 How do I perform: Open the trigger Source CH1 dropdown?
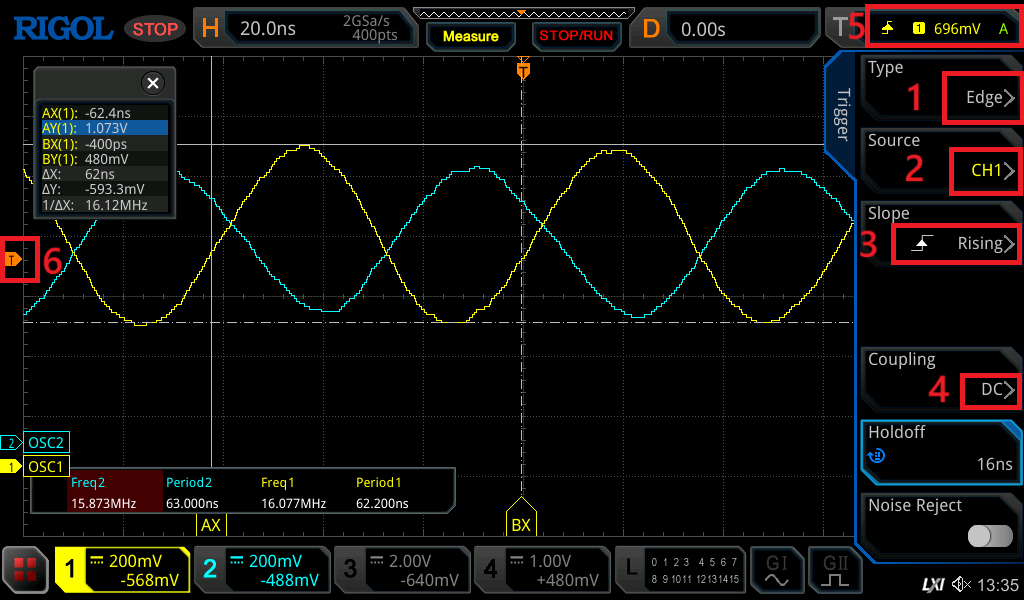[985, 171]
